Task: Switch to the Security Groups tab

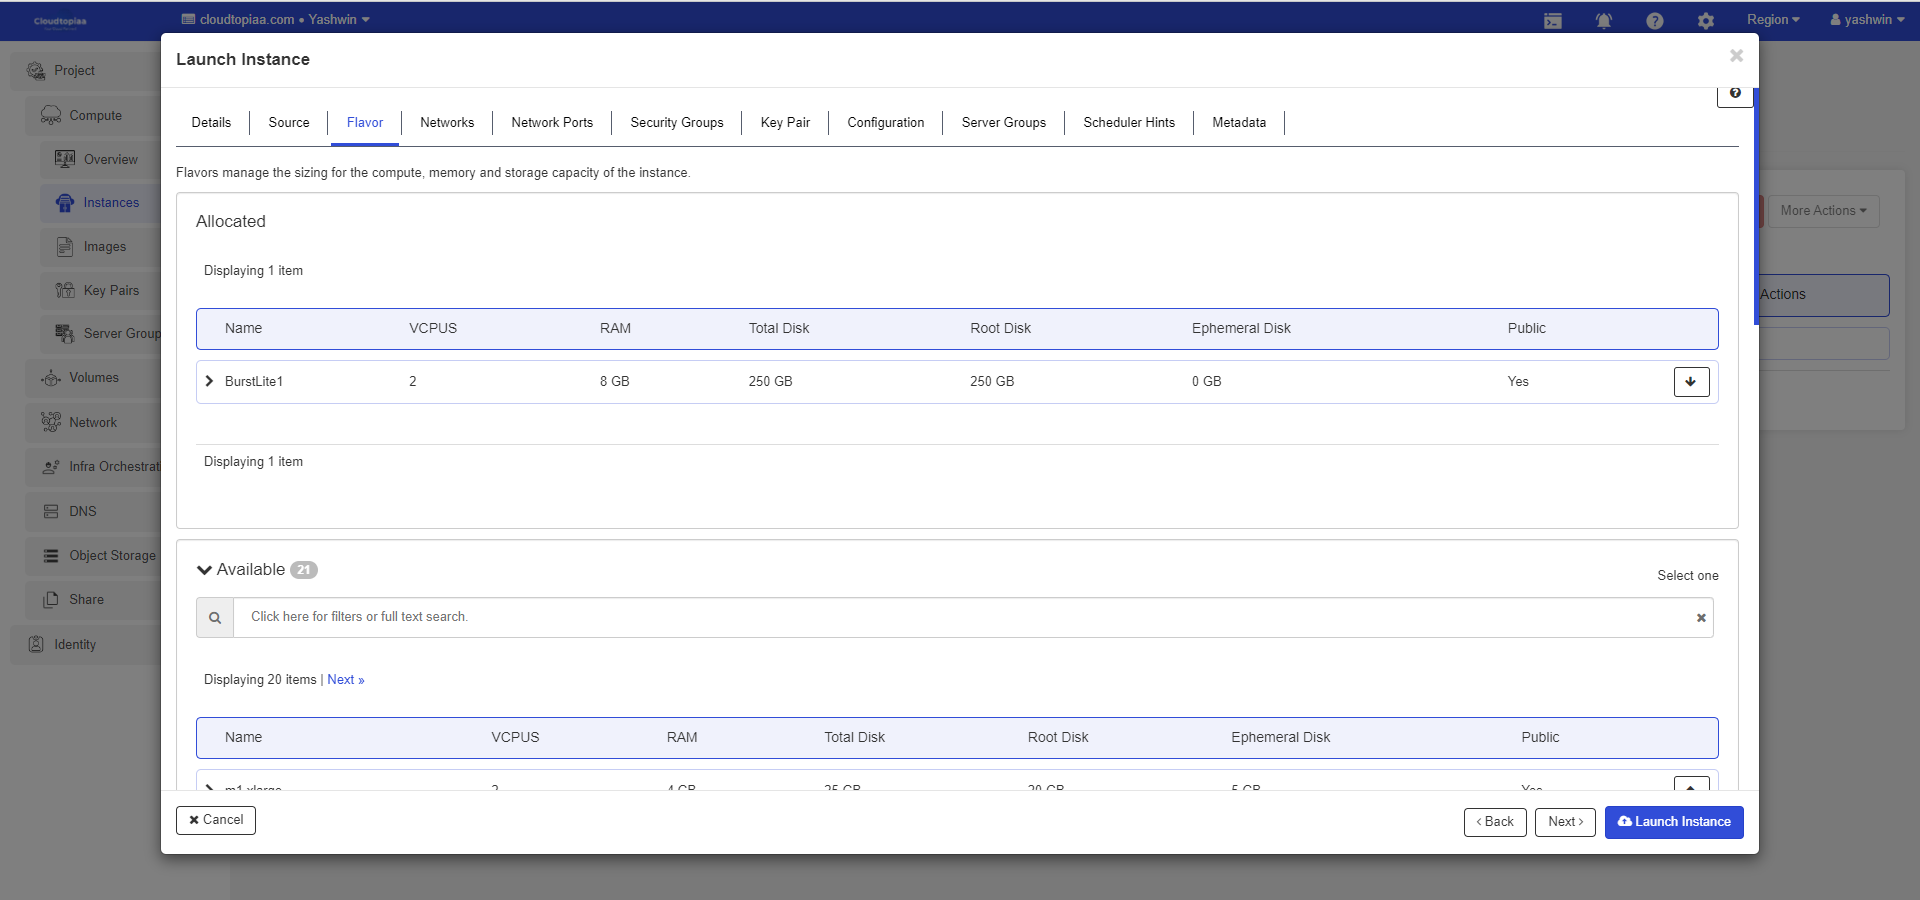Action: pos(676,123)
